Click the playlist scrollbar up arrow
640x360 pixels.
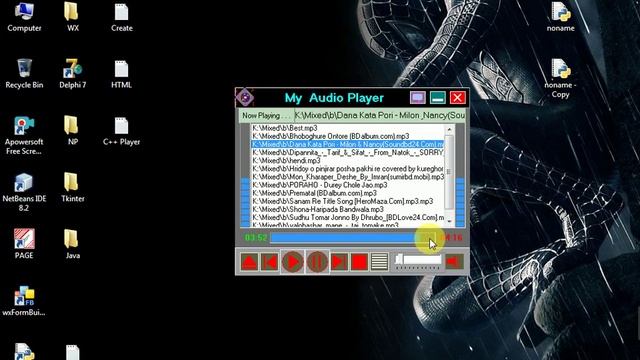(x=449, y=129)
